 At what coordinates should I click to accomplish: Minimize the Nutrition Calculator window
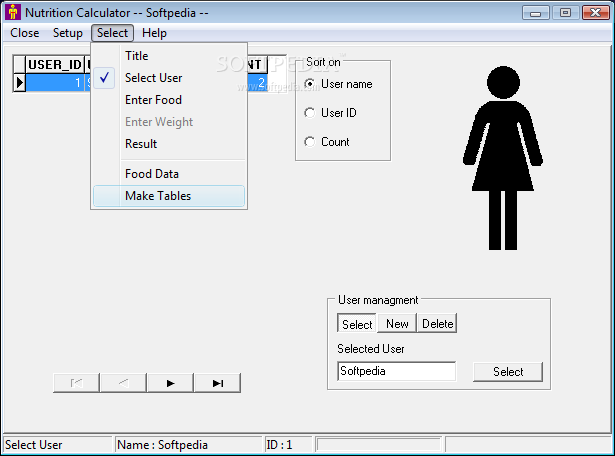pyautogui.click(x=536, y=13)
